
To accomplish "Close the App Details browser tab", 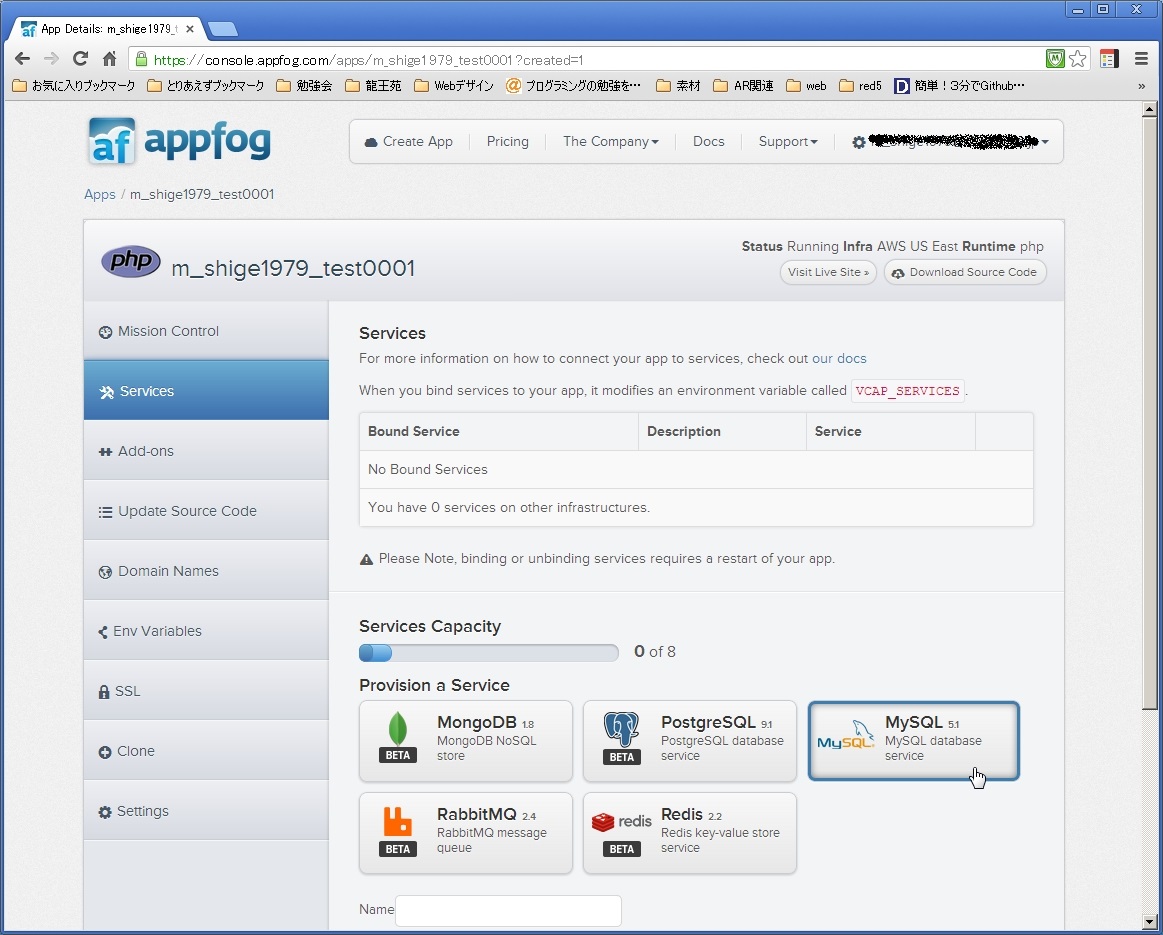I will (x=191, y=29).
